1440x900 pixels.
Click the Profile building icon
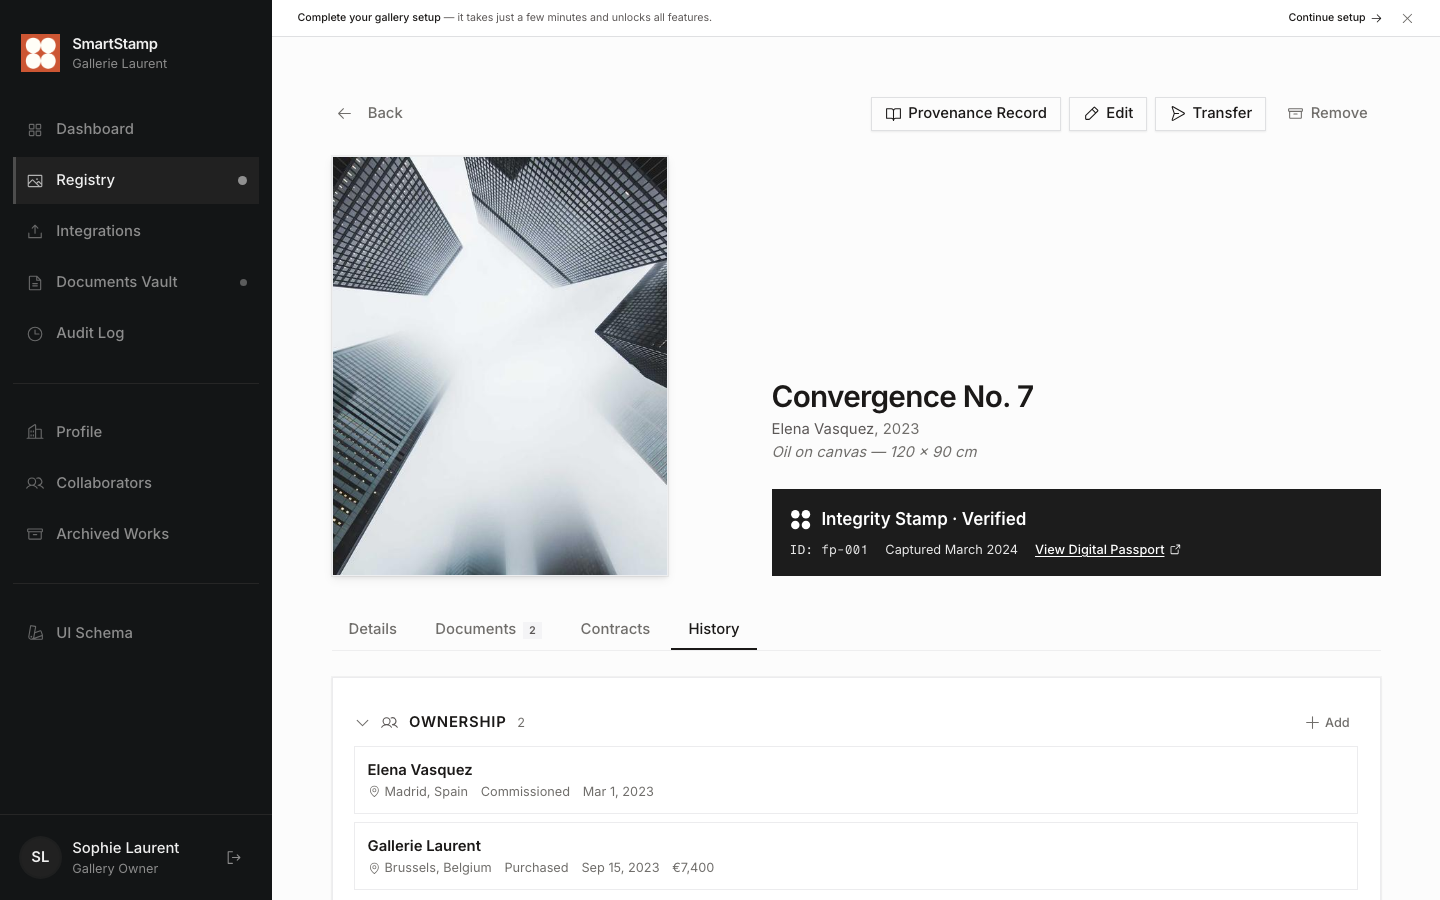35,432
